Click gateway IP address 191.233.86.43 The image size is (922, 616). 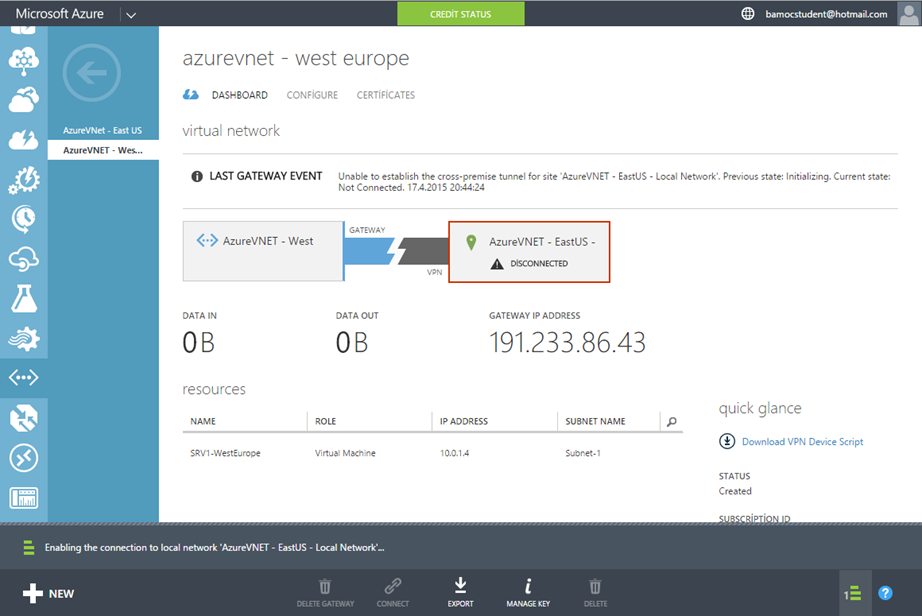click(x=567, y=343)
